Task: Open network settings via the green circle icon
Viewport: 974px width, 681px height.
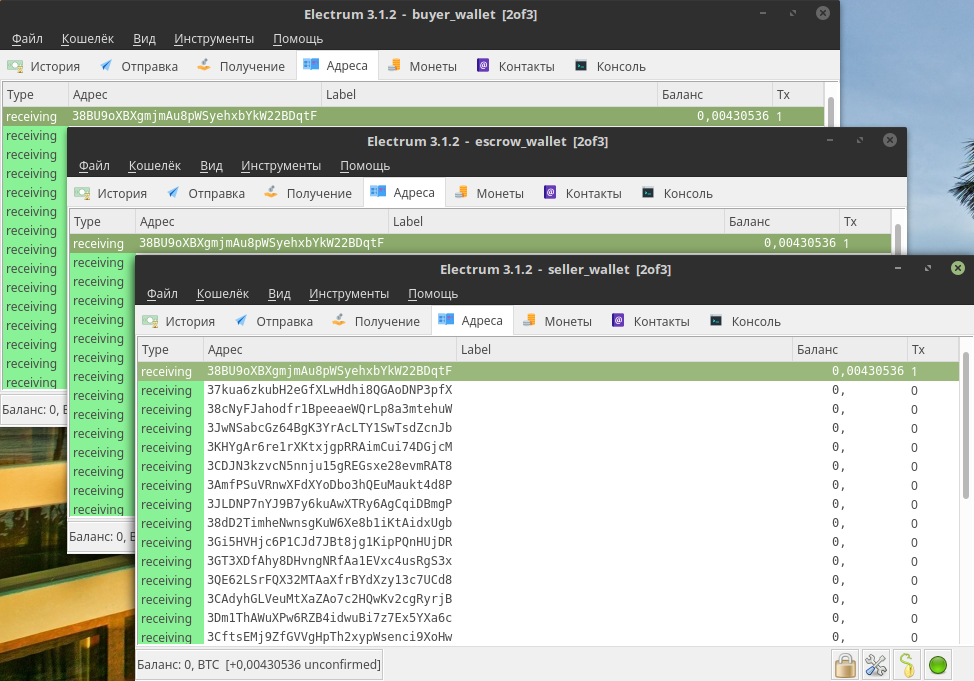Action: pos(938,665)
